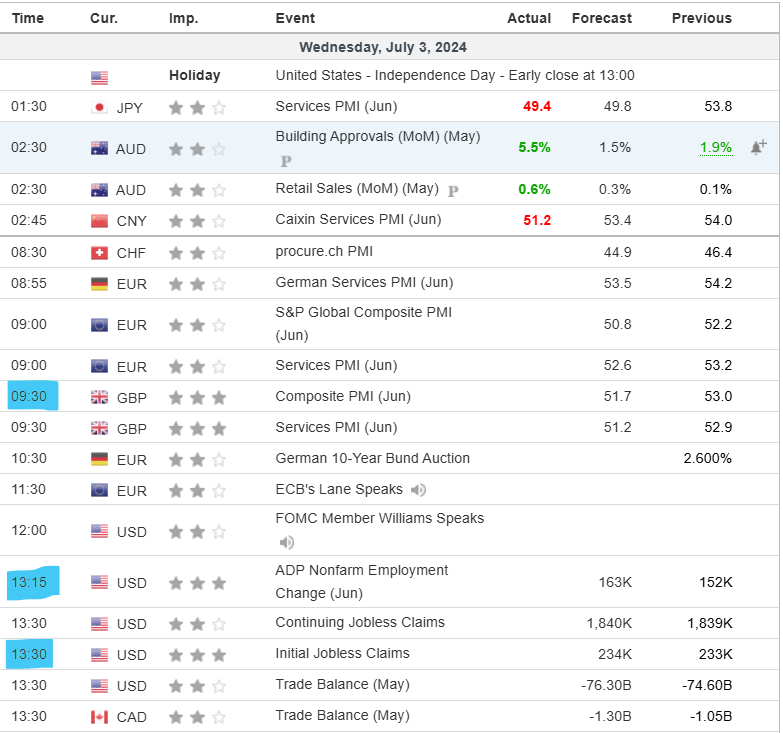
Task: Click the Imp. column header
Action: click(x=183, y=18)
